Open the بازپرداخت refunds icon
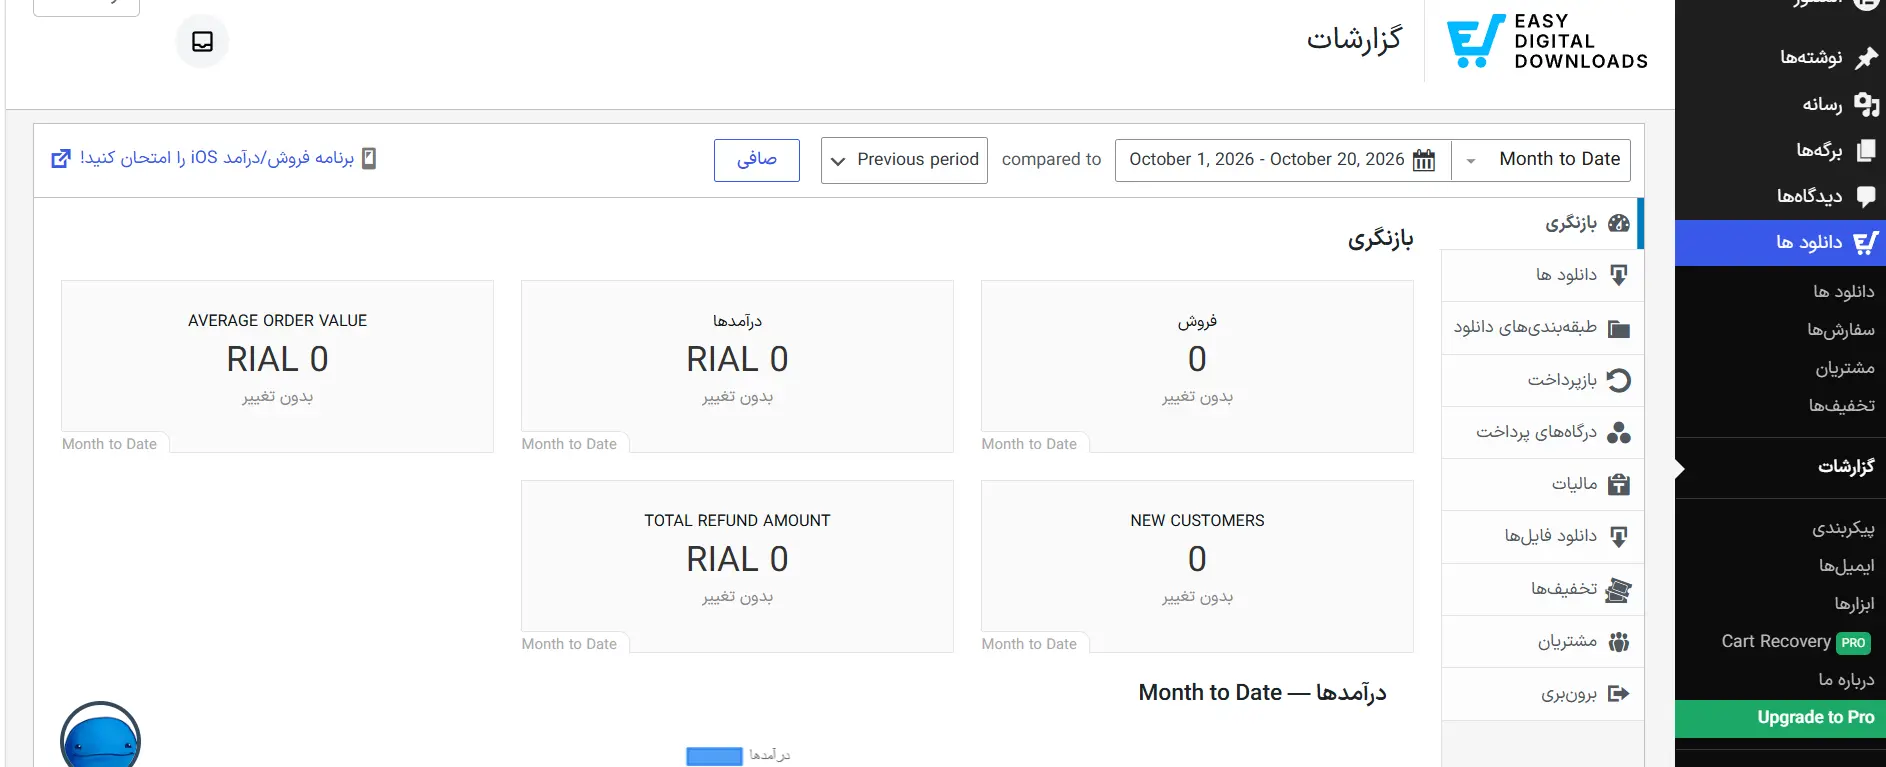Screen dimensions: 1886x767 pyautogui.click(x=1619, y=380)
